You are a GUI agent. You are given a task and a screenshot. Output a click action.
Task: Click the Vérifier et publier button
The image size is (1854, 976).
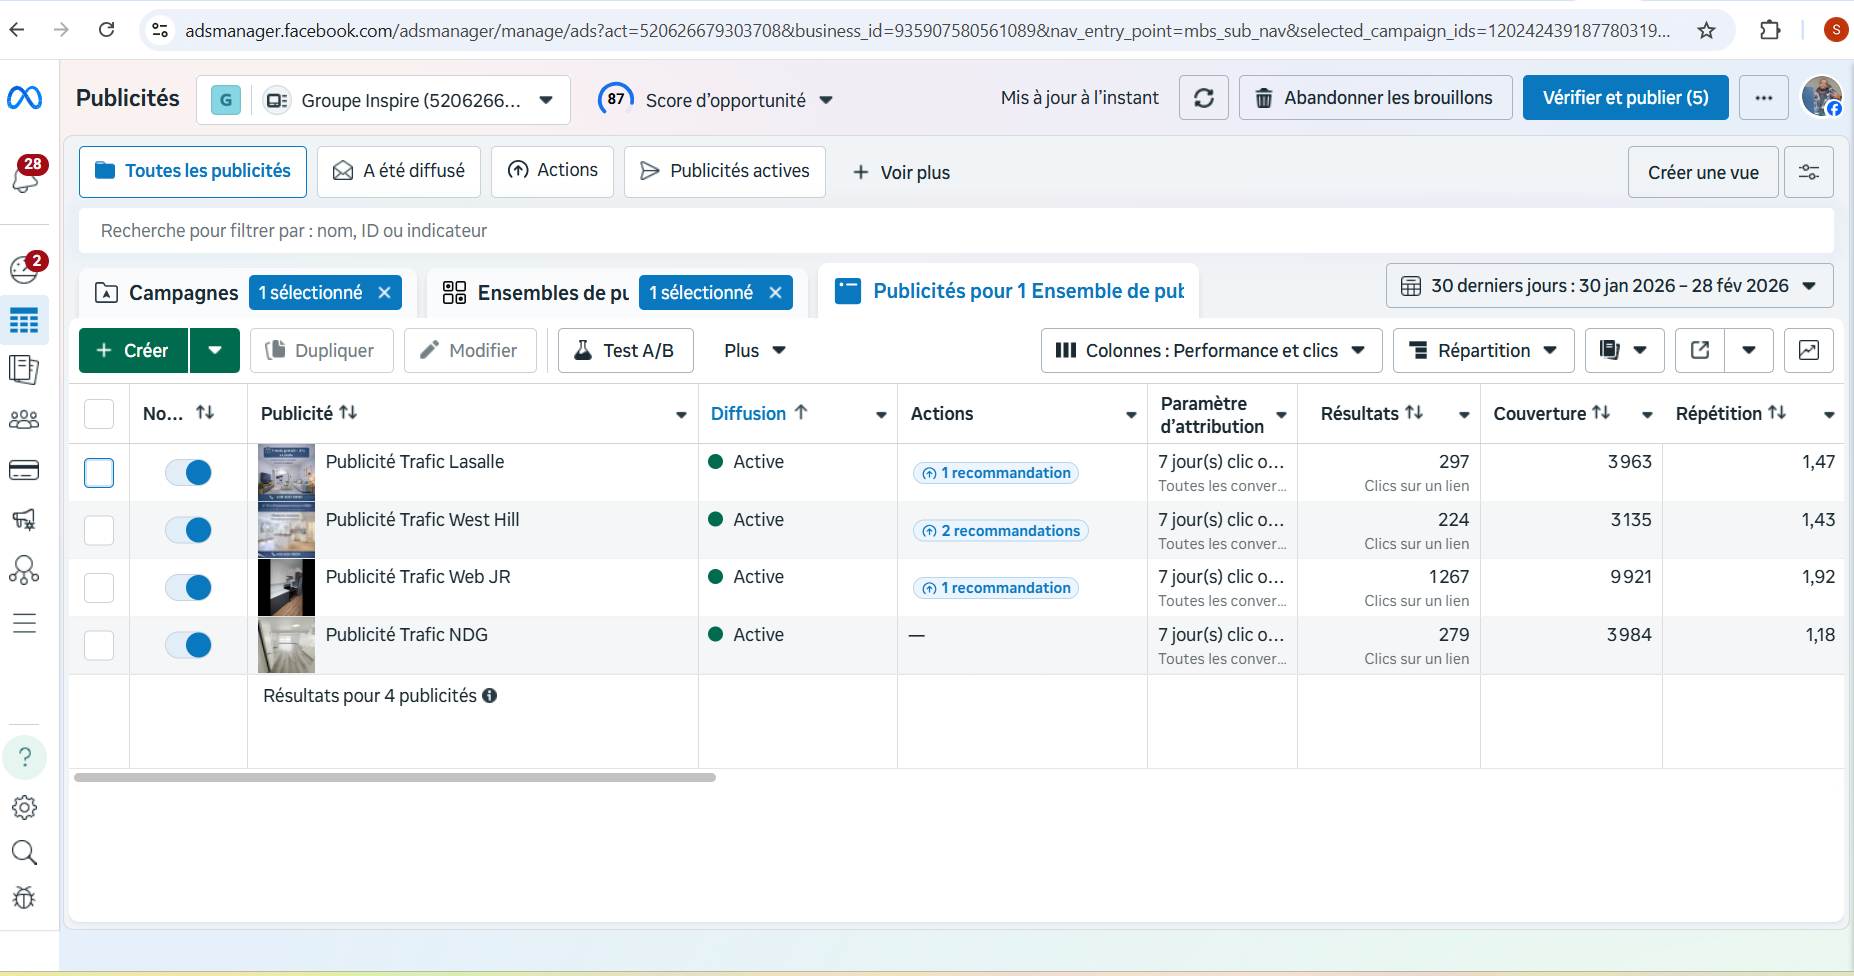pos(1625,98)
